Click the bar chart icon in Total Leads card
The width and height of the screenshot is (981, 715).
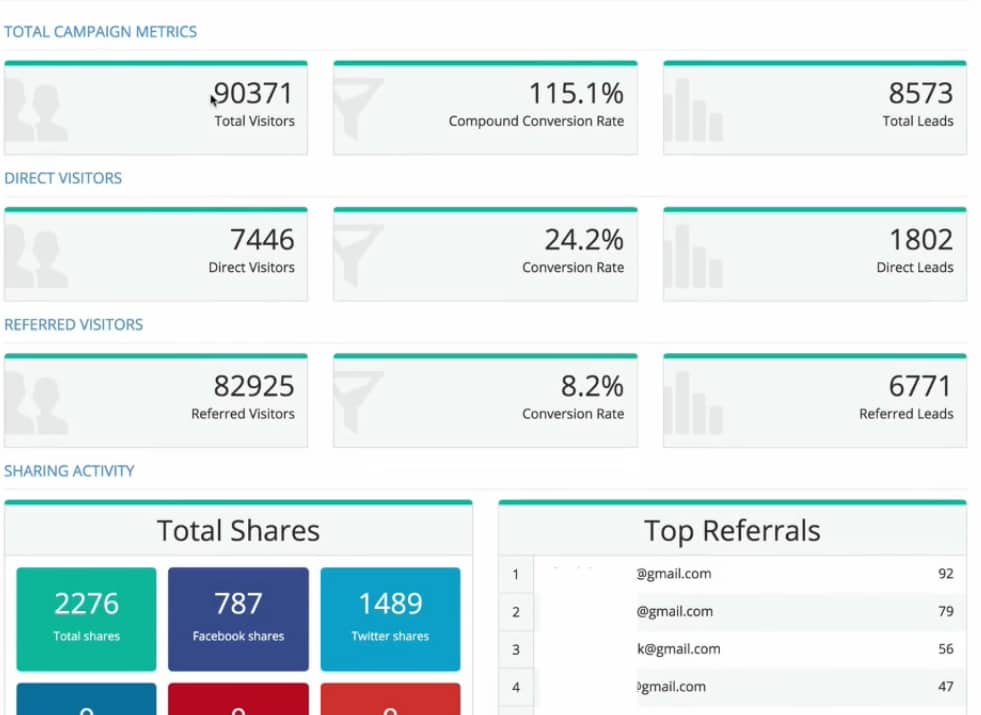point(693,110)
